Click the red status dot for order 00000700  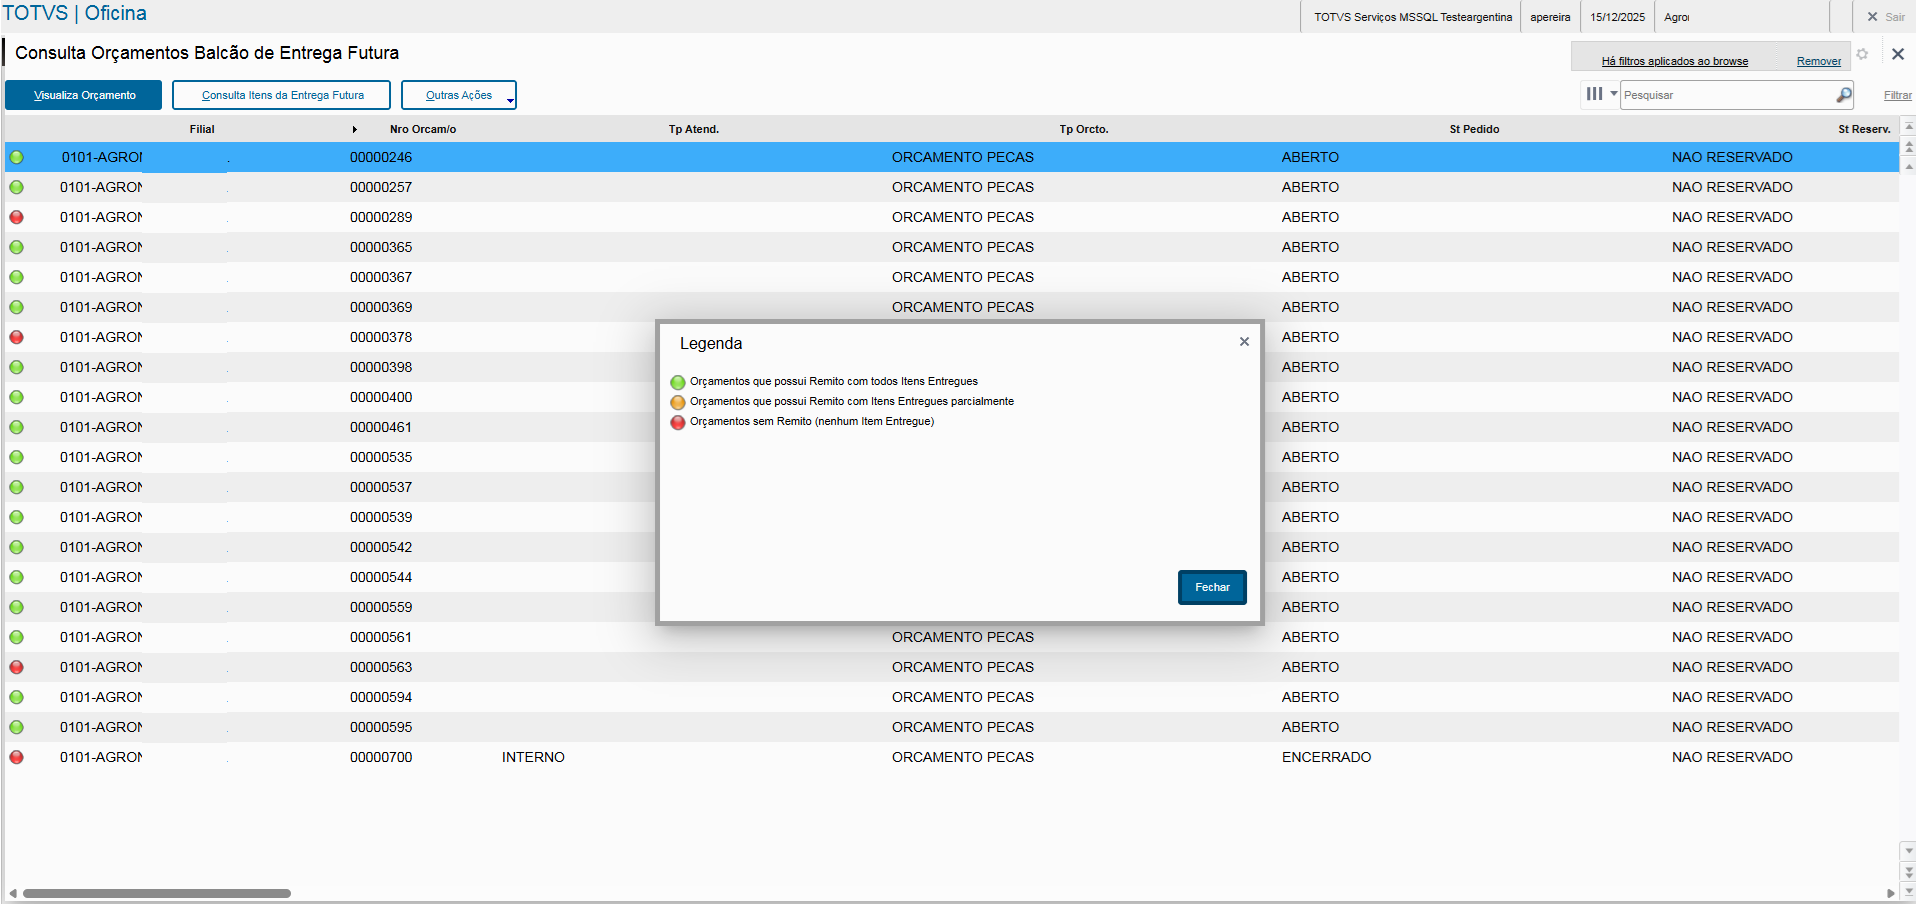[x=17, y=757]
